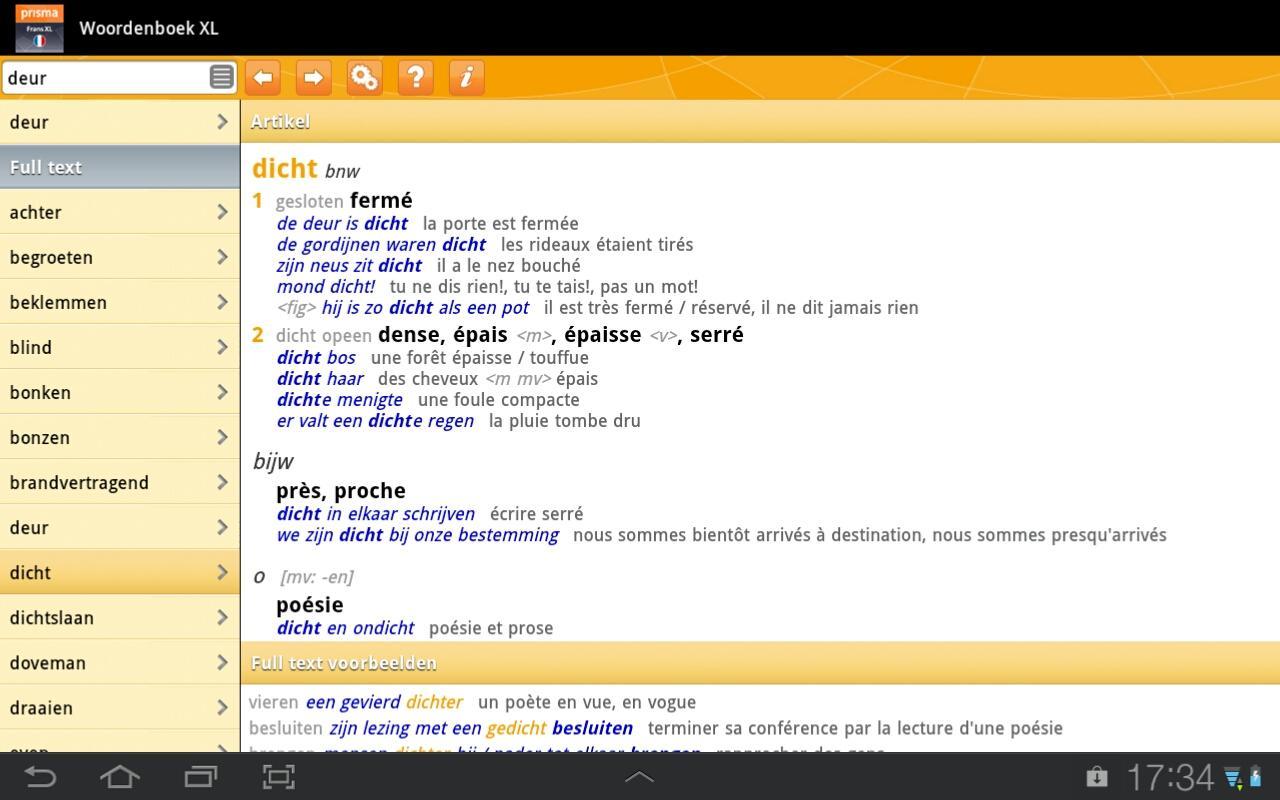Click translation 'poésie' heading
The height and width of the screenshot is (800, 1280).
coord(310,604)
